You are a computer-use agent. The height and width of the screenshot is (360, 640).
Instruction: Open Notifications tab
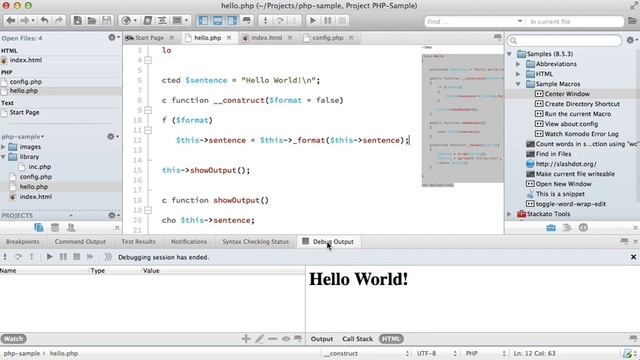(189, 242)
